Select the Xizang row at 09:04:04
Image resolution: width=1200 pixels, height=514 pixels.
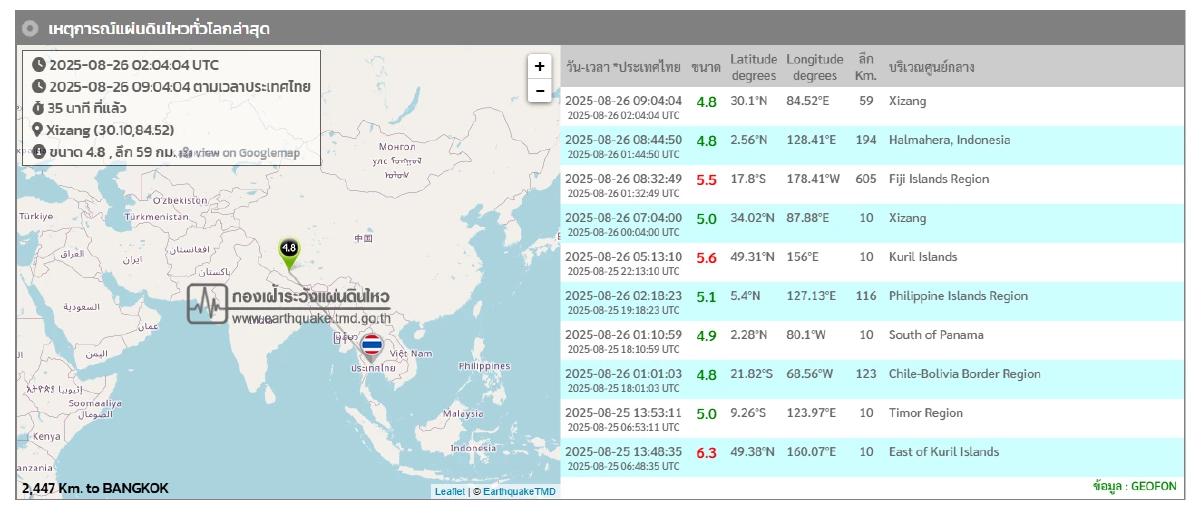pyautogui.click(x=872, y=106)
